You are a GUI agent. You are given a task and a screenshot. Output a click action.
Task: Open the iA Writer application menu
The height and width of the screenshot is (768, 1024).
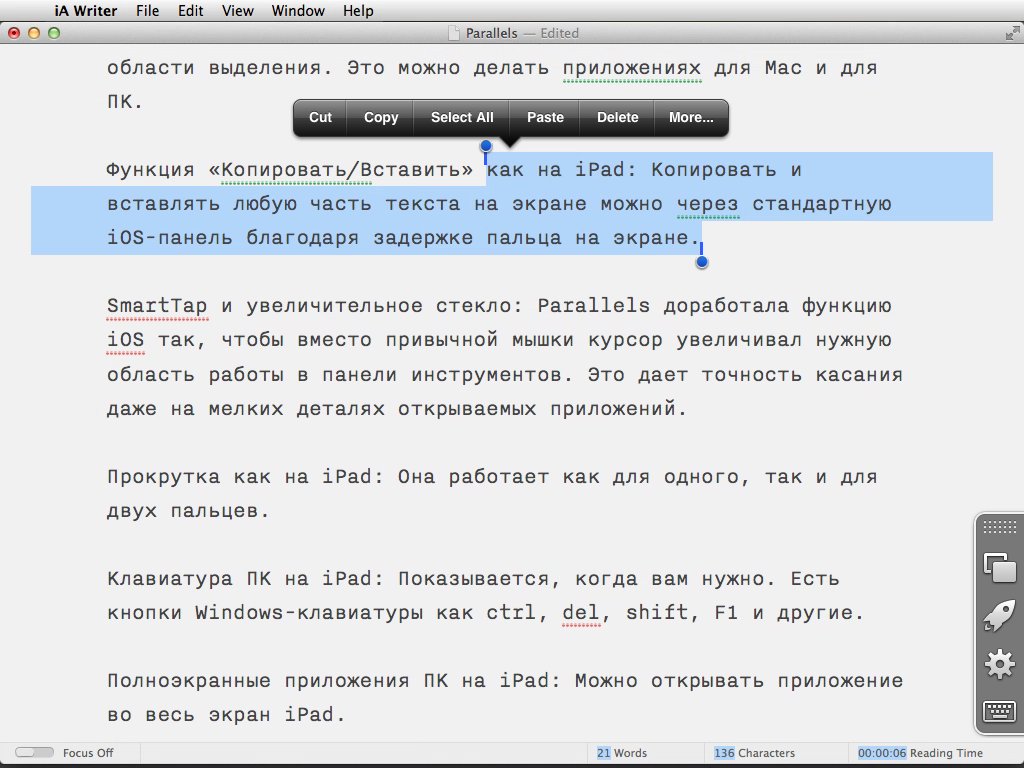point(85,11)
